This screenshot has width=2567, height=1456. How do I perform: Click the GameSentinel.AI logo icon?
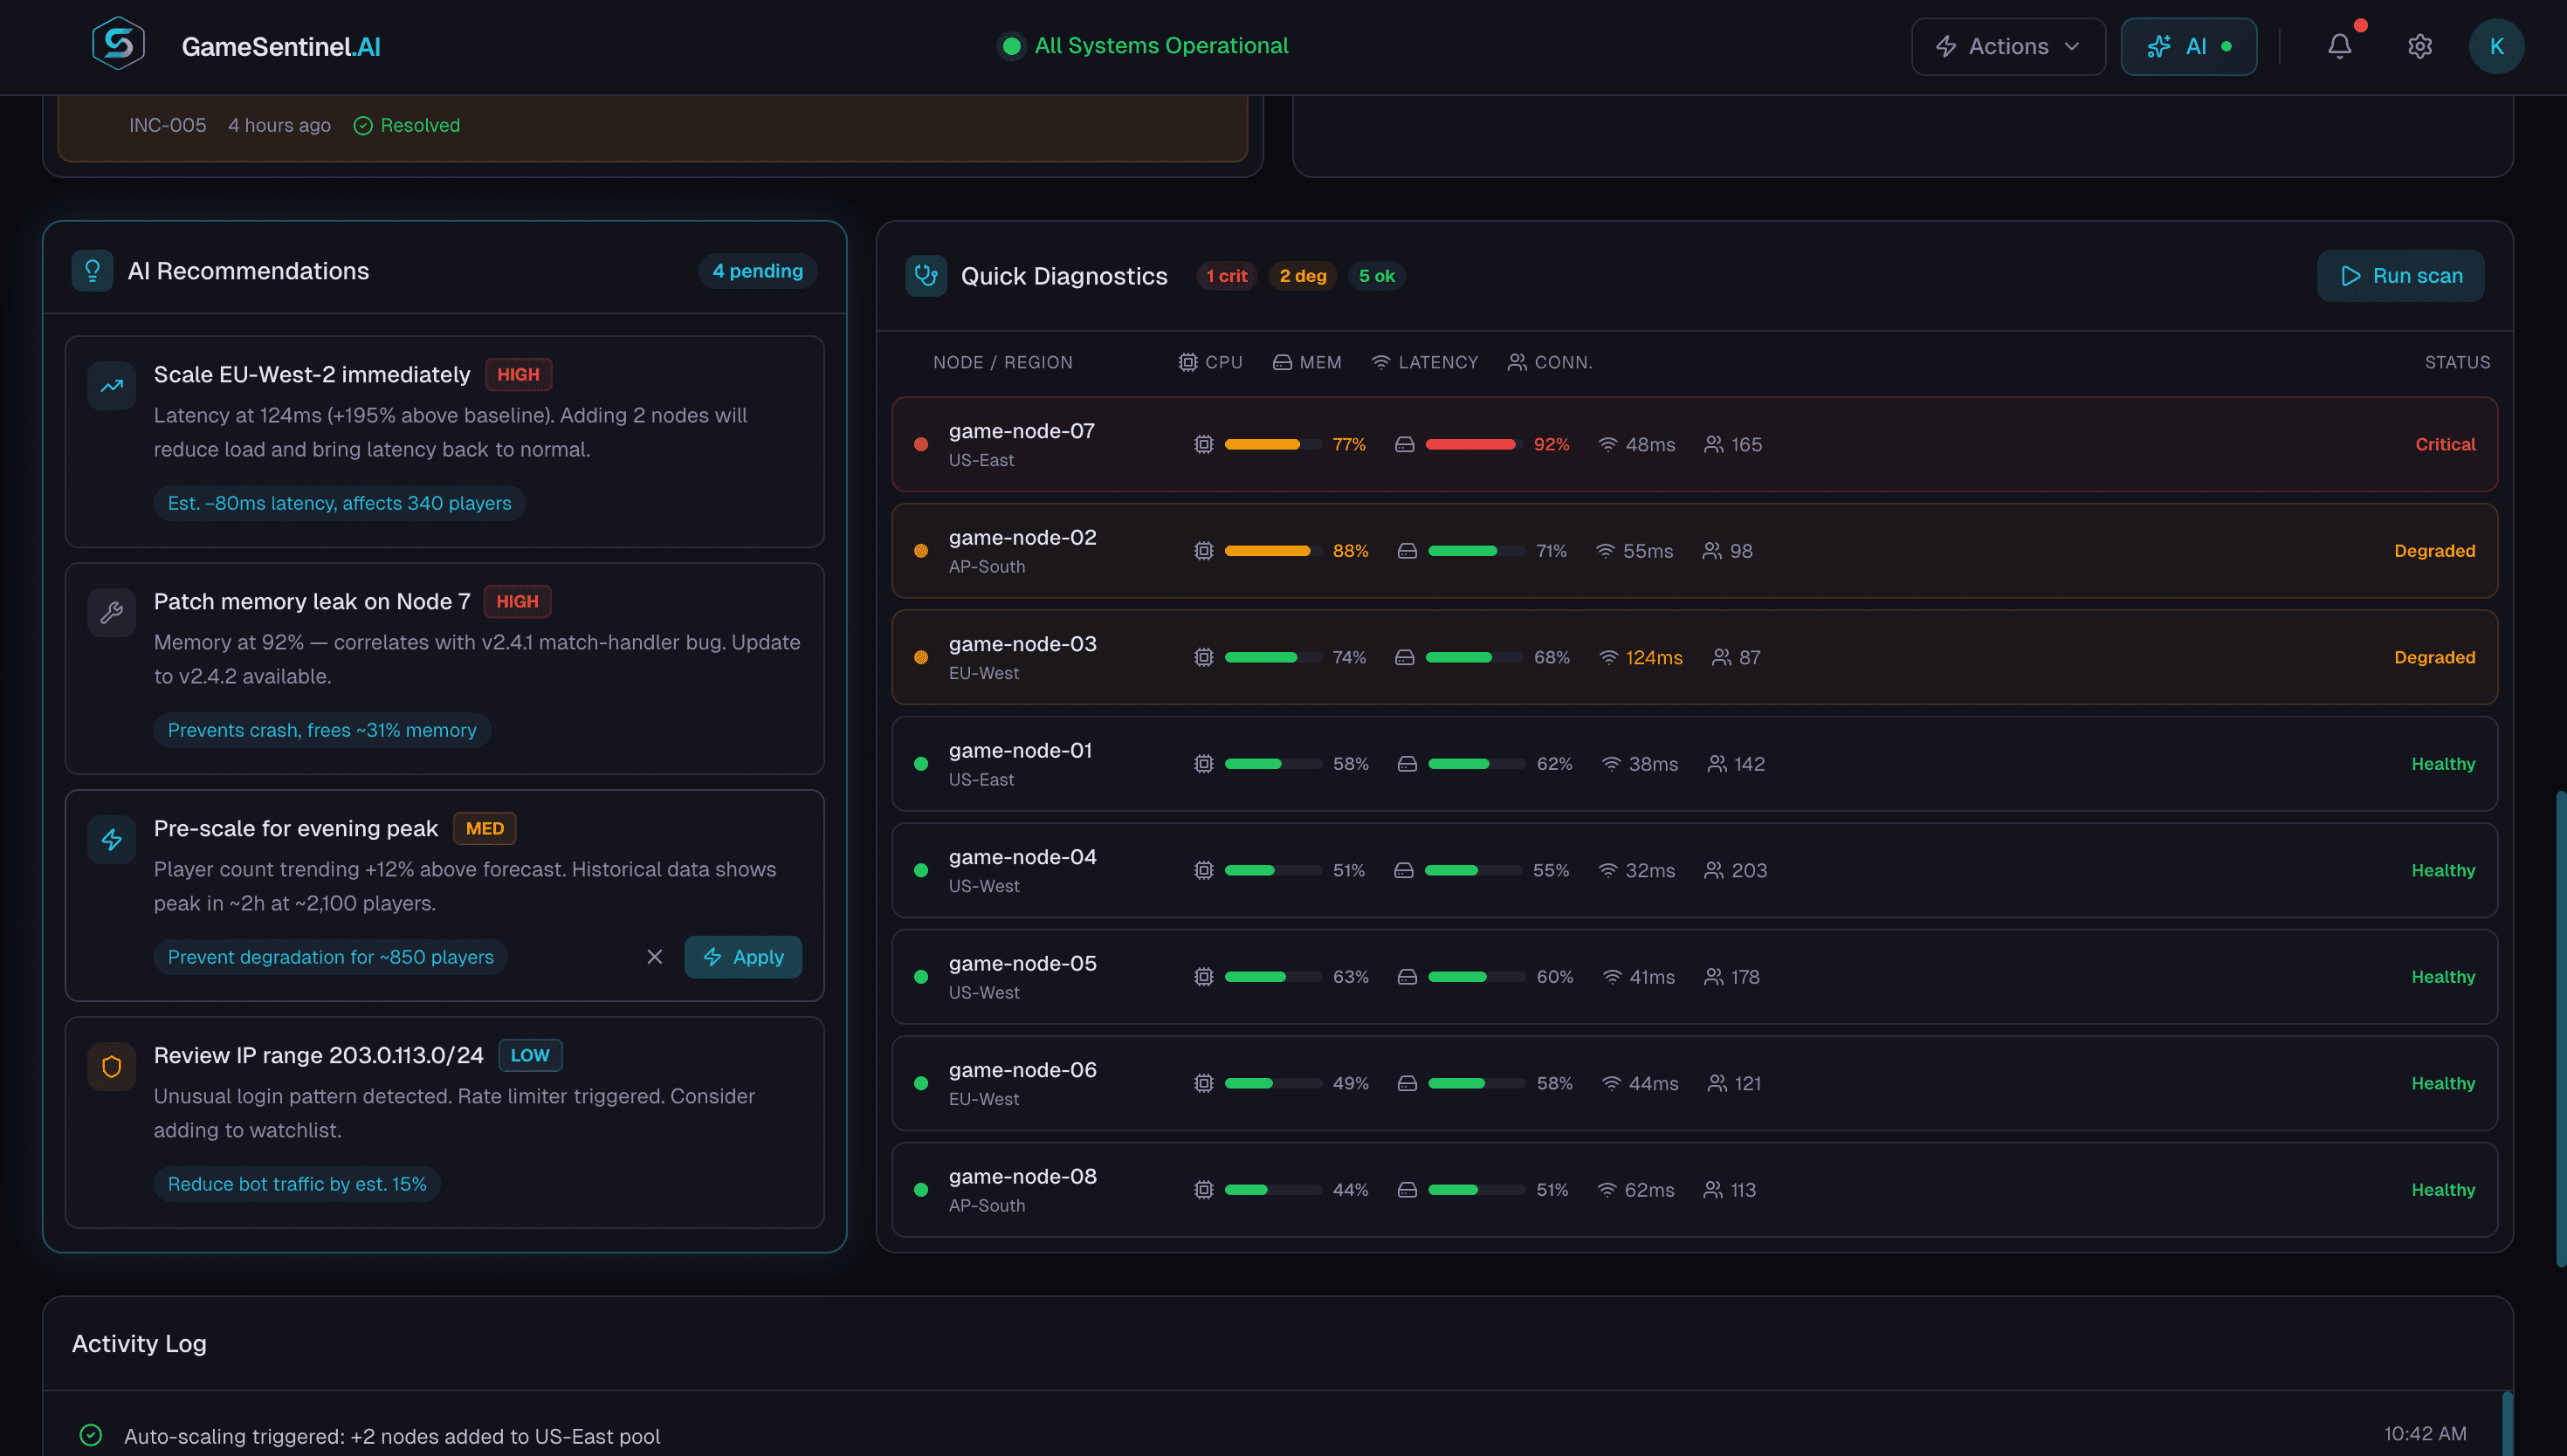point(117,44)
